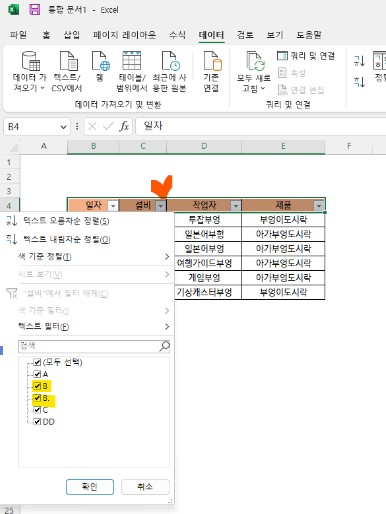Uncheck the C checkbox in filter list

37,410
